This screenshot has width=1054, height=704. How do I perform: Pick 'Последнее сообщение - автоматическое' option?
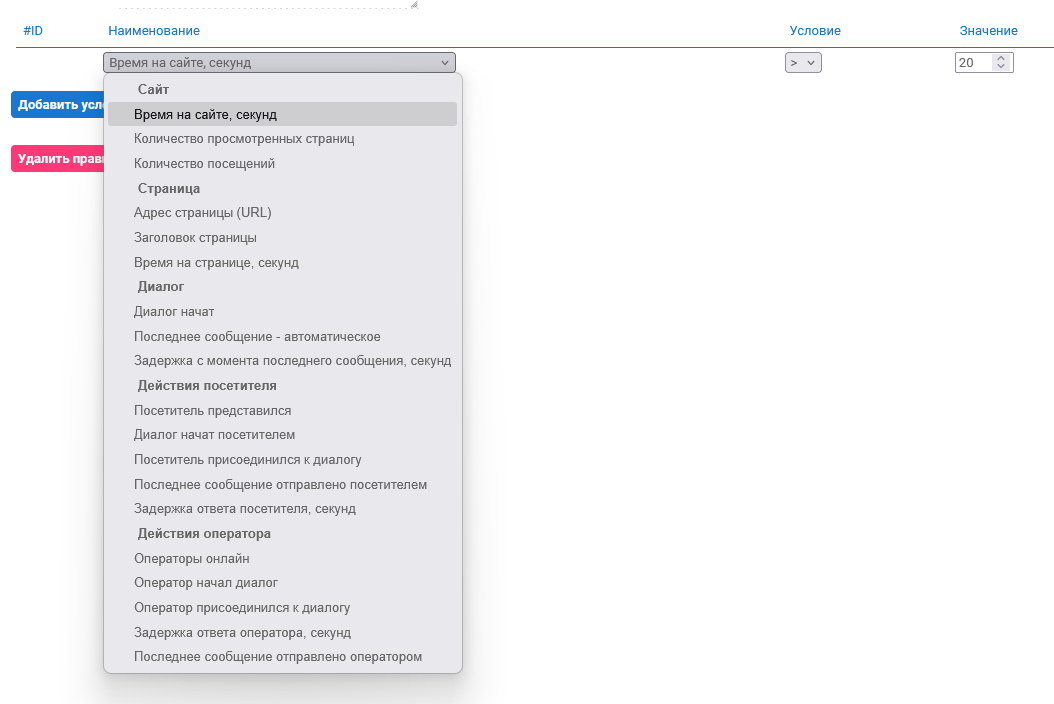(x=257, y=337)
